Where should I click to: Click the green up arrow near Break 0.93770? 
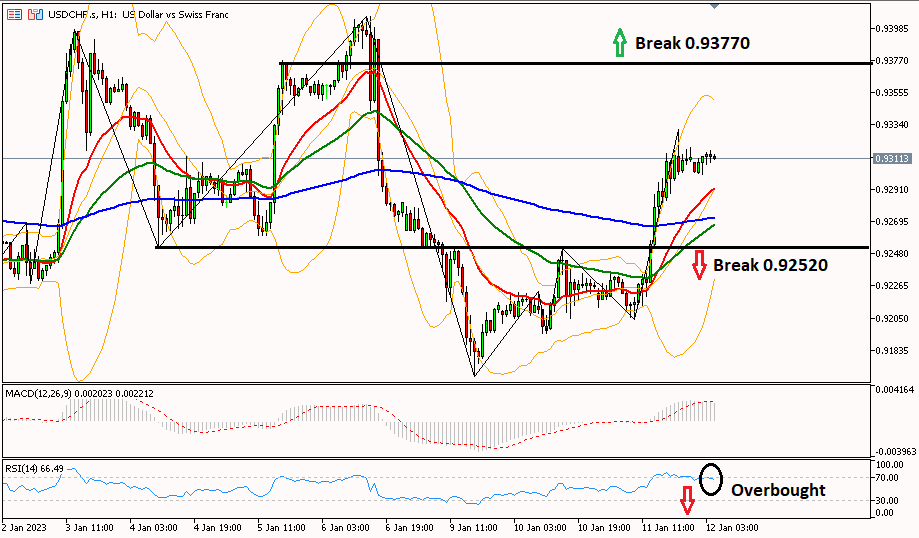[619, 42]
